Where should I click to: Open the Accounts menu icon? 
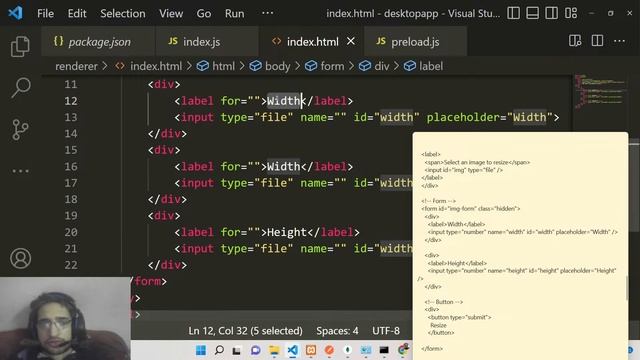tap(20, 258)
